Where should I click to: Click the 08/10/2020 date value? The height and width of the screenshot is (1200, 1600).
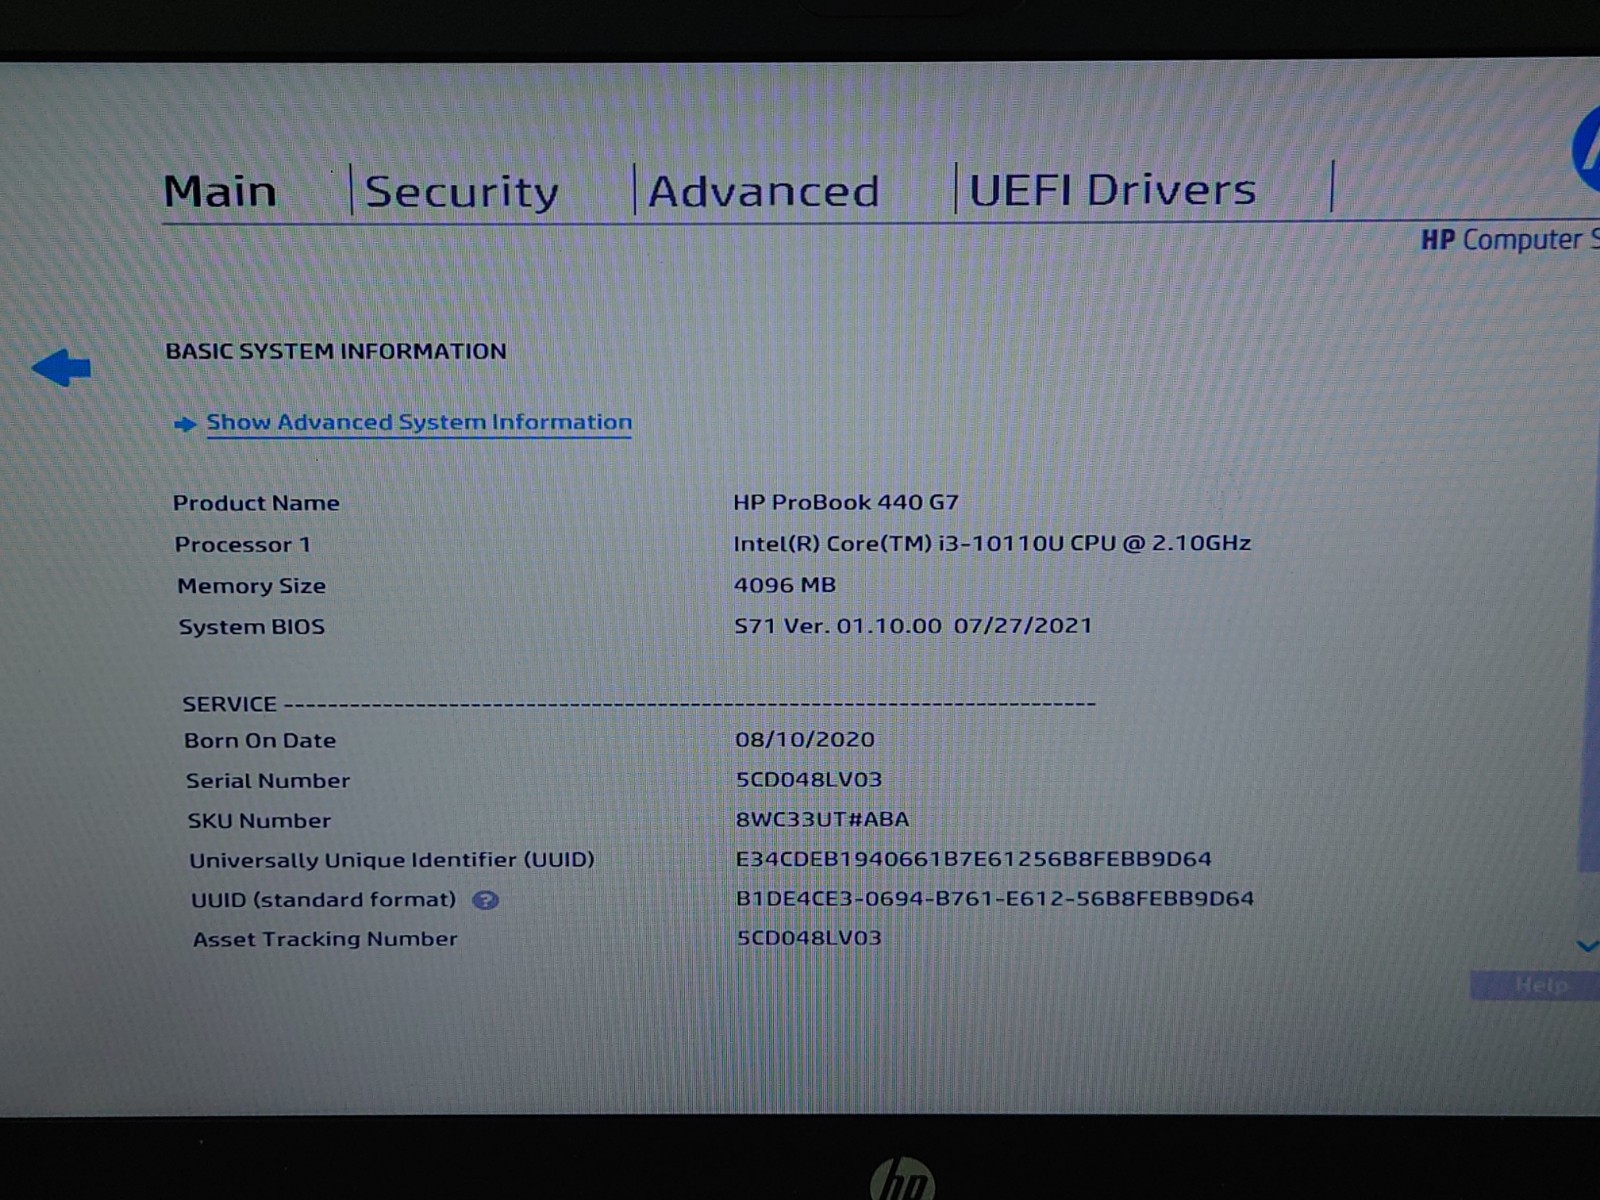[x=805, y=740]
